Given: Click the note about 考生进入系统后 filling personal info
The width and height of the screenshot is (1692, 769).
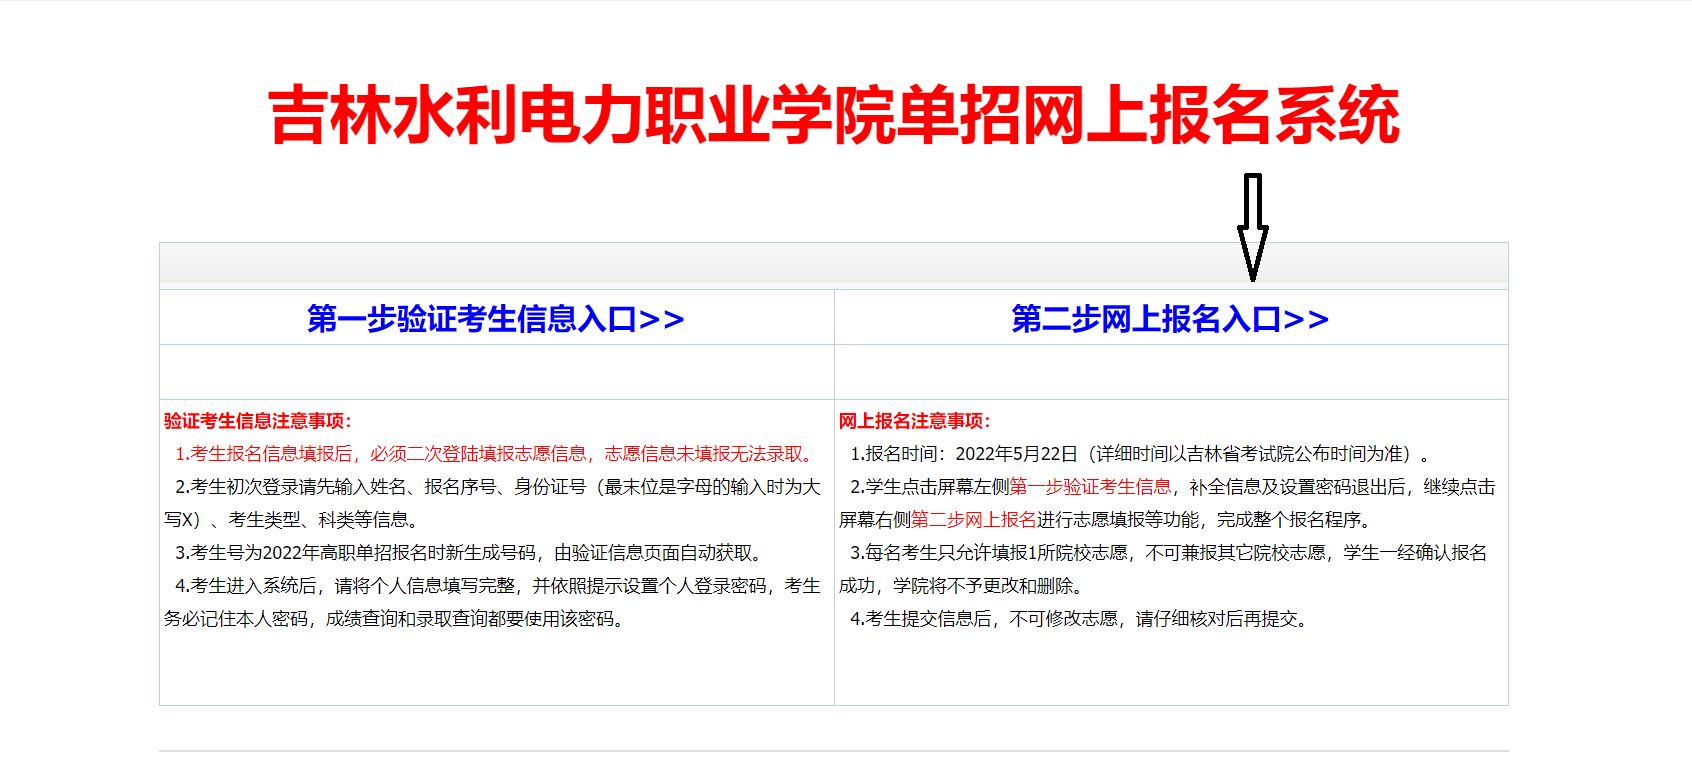Looking at the screenshot, I should pyautogui.click(x=496, y=586).
